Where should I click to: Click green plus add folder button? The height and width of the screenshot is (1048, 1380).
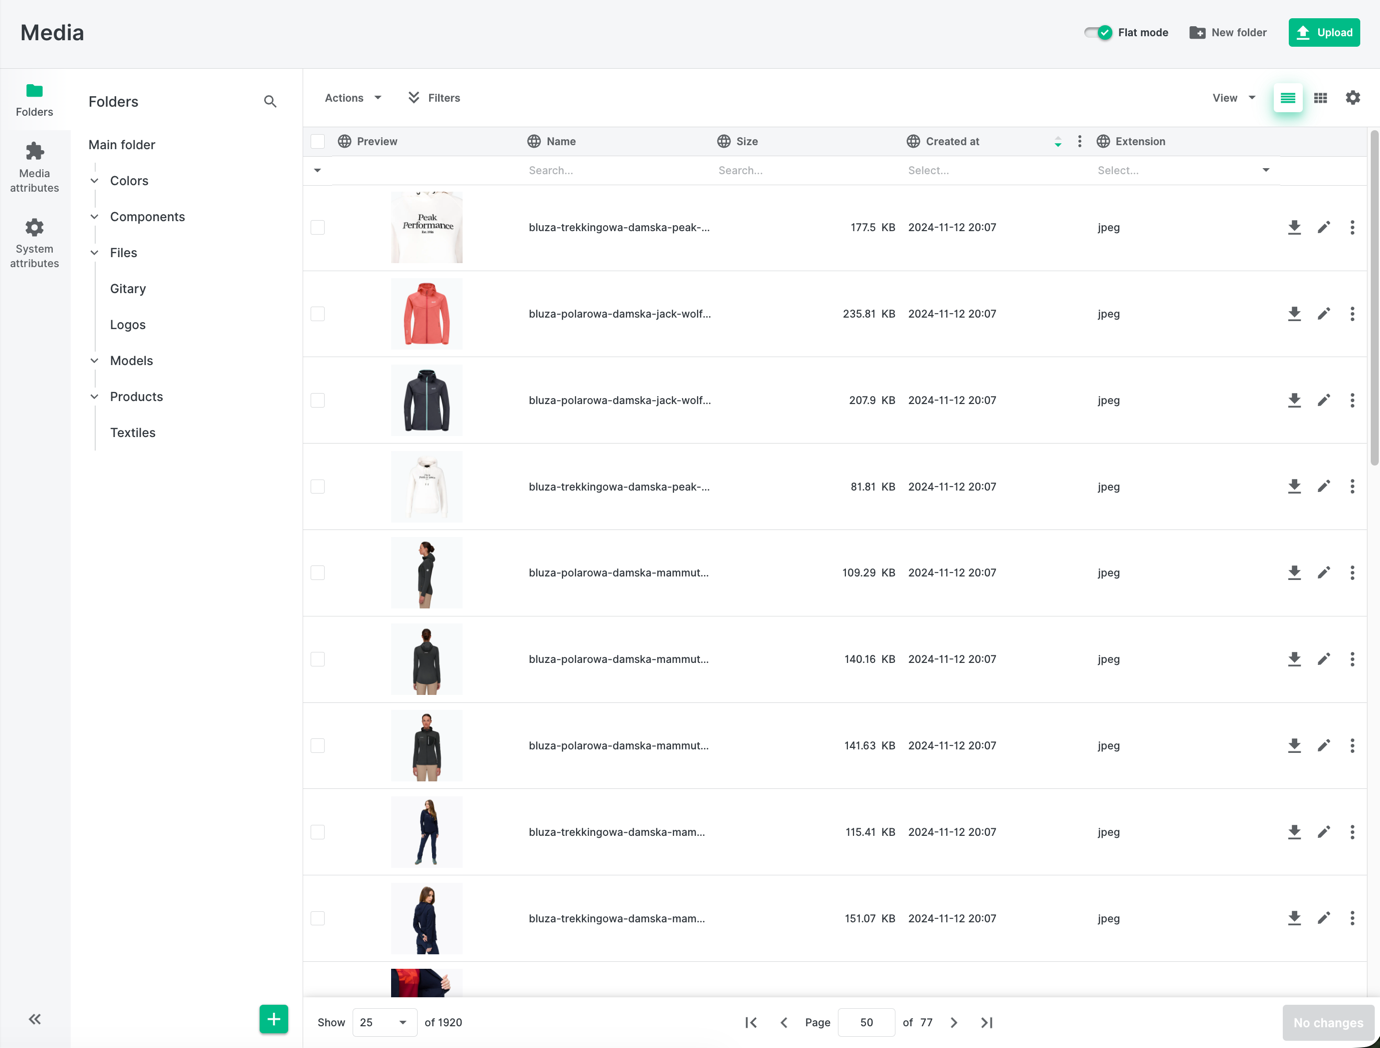click(273, 1019)
